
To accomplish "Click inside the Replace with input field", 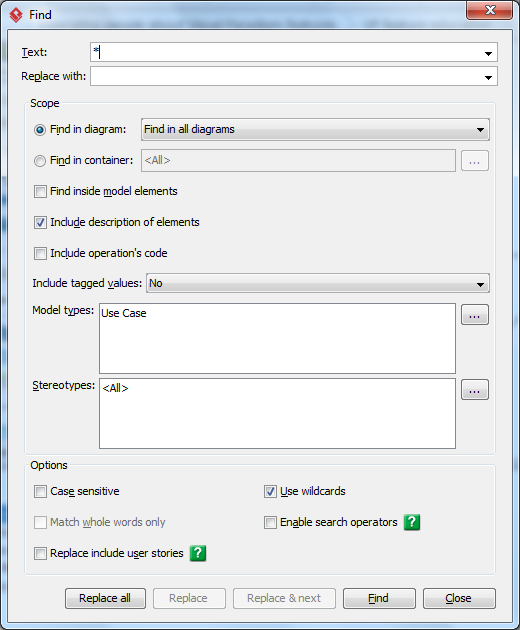I will click(x=286, y=76).
